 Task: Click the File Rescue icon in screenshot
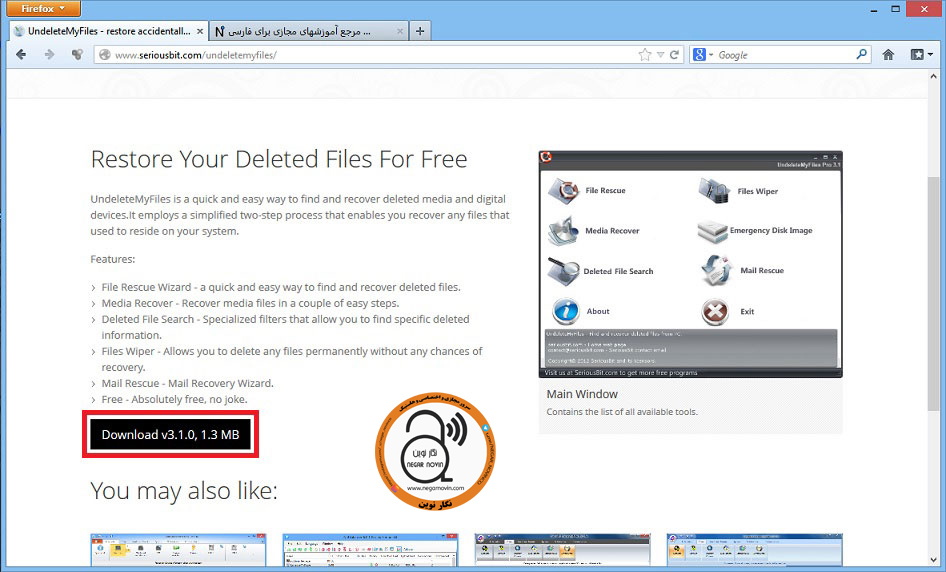(563, 190)
